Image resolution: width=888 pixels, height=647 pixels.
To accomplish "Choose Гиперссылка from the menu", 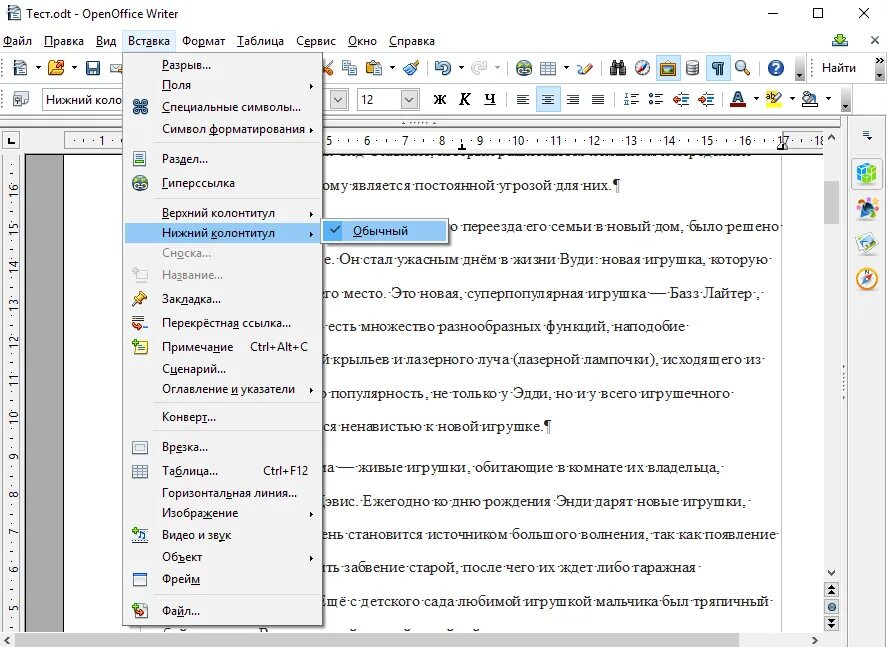I will click(x=223, y=184).
